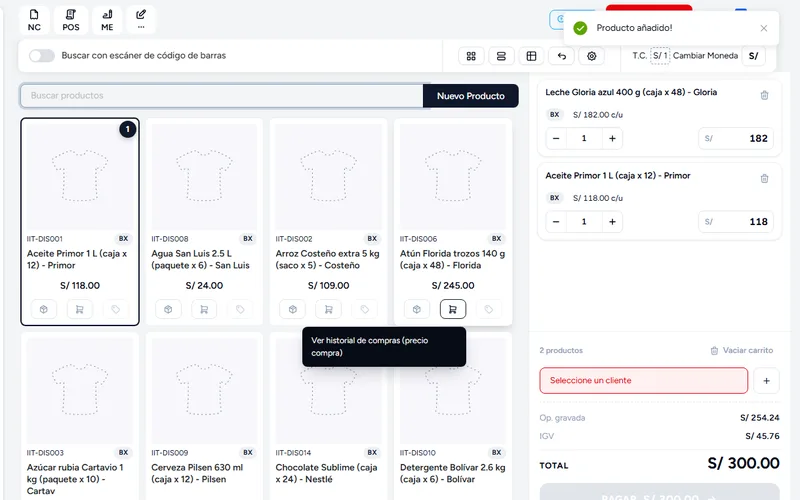Screen dimensions: 800x500
Task: Click the IGV amount S/ 45.76
Action: (762, 436)
